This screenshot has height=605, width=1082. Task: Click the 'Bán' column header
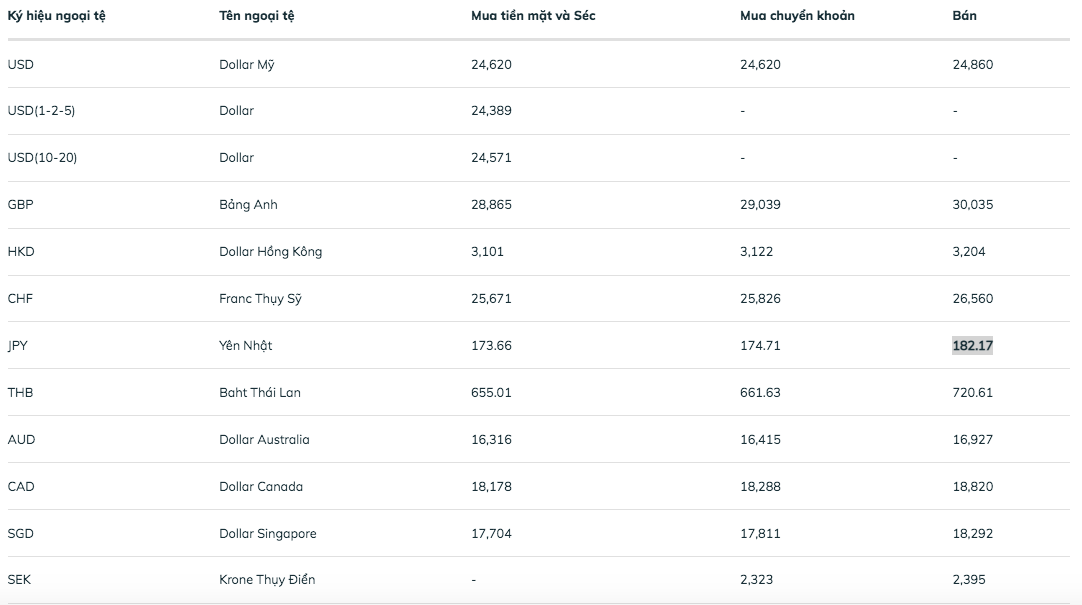965,16
